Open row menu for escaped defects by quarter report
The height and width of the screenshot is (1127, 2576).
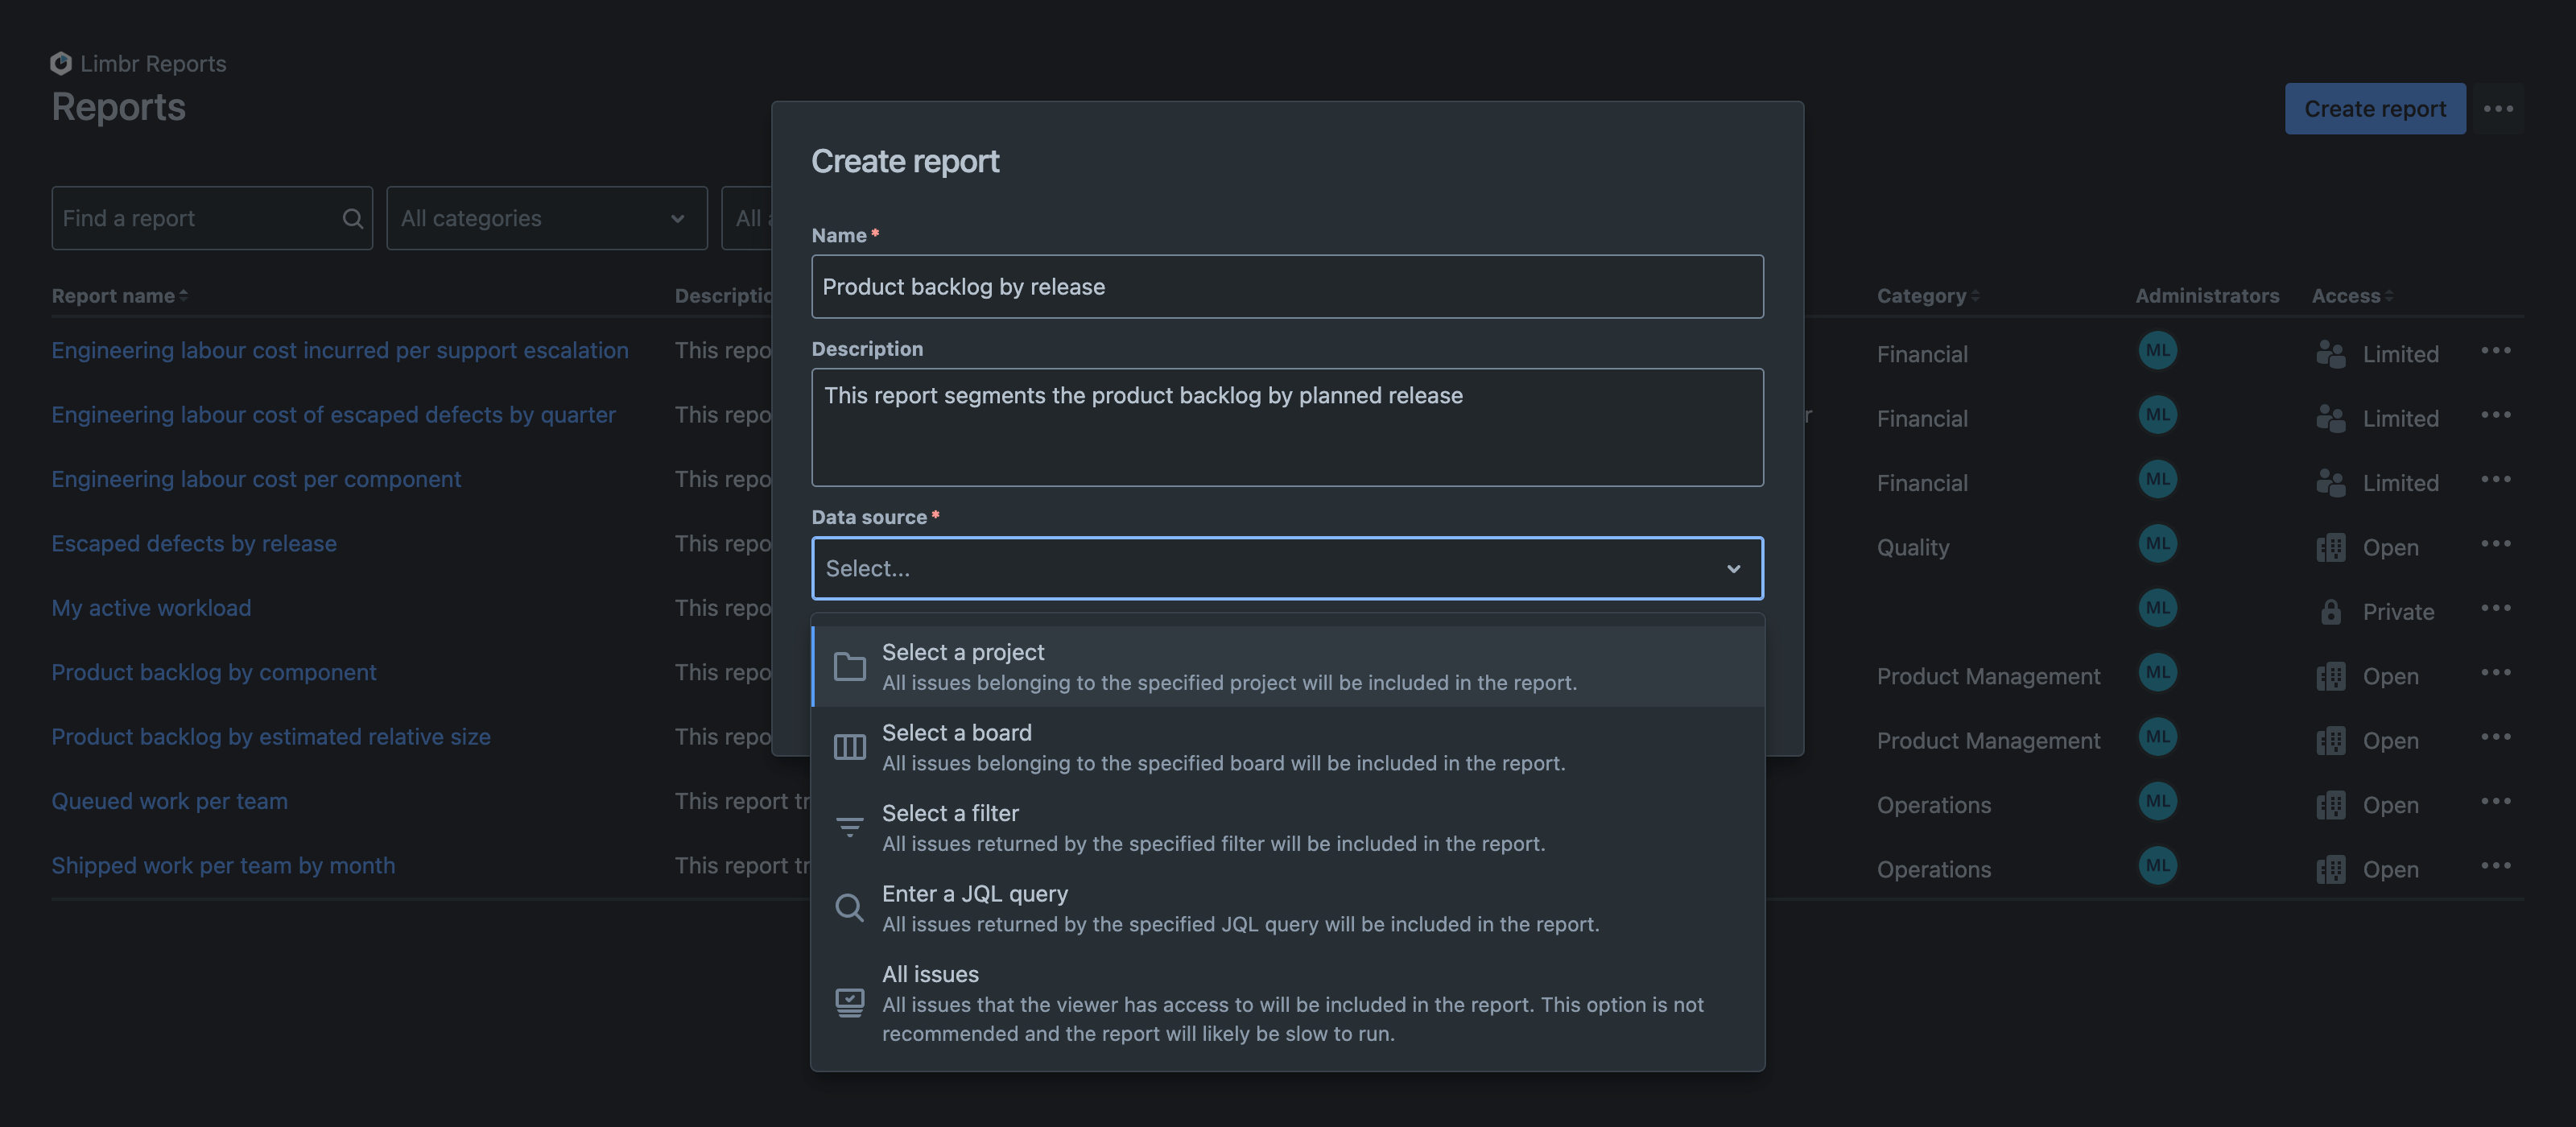click(2496, 415)
